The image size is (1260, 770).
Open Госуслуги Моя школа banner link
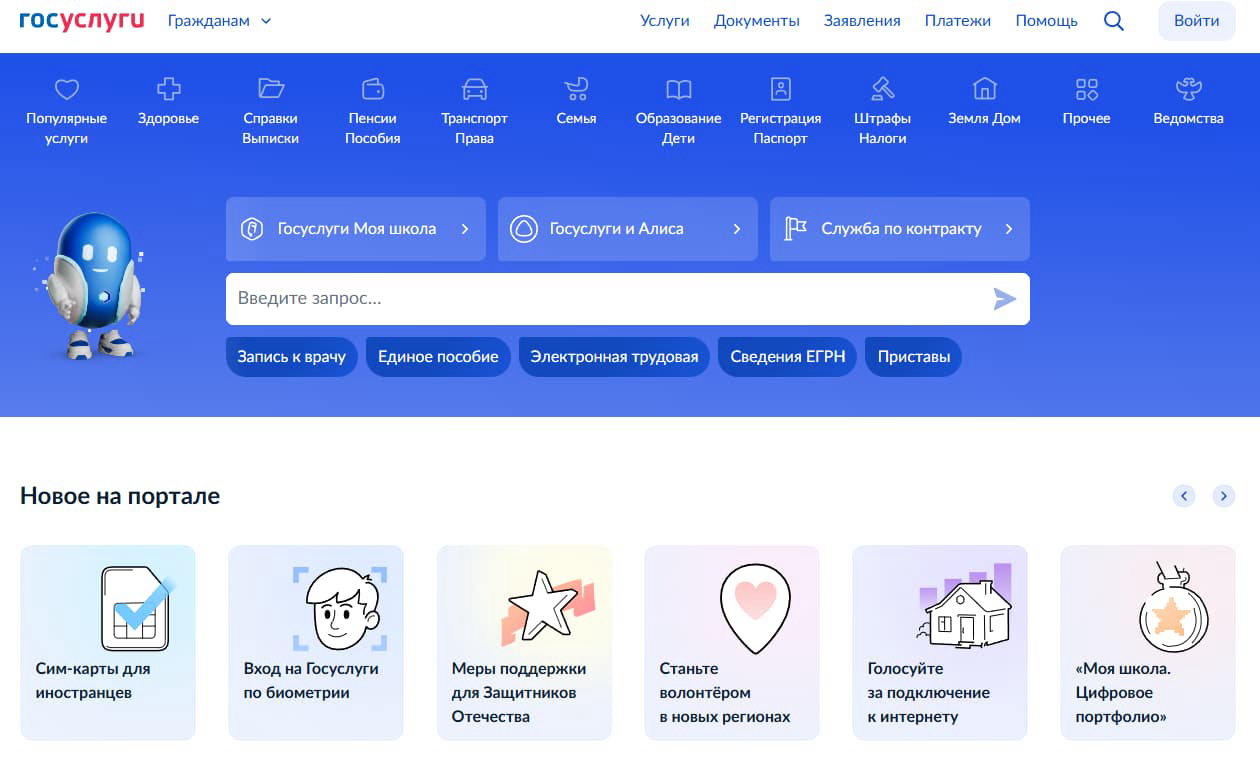click(x=355, y=229)
